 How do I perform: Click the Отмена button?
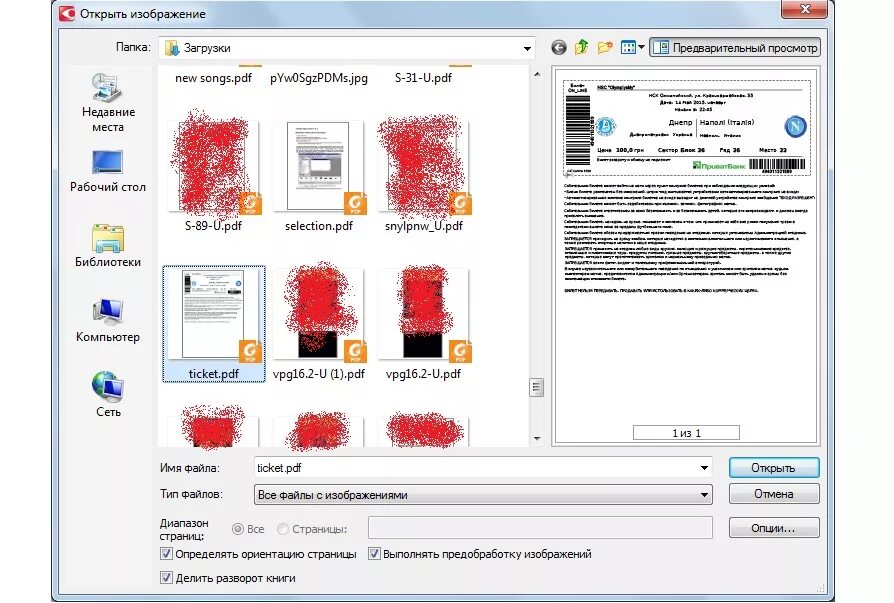point(774,494)
